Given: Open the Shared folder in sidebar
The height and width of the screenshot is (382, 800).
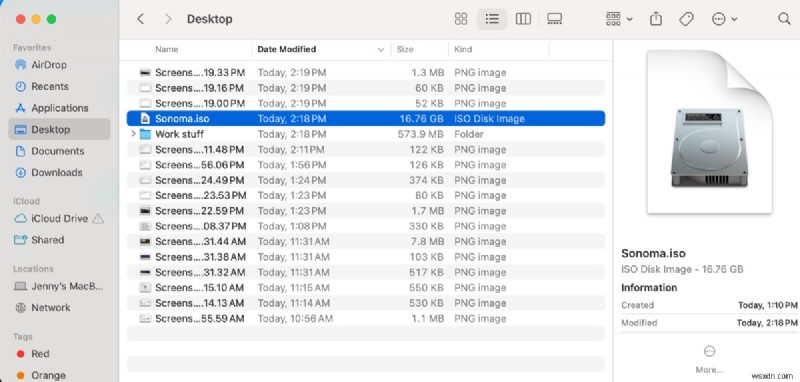Looking at the screenshot, I should pyautogui.click(x=59, y=240).
